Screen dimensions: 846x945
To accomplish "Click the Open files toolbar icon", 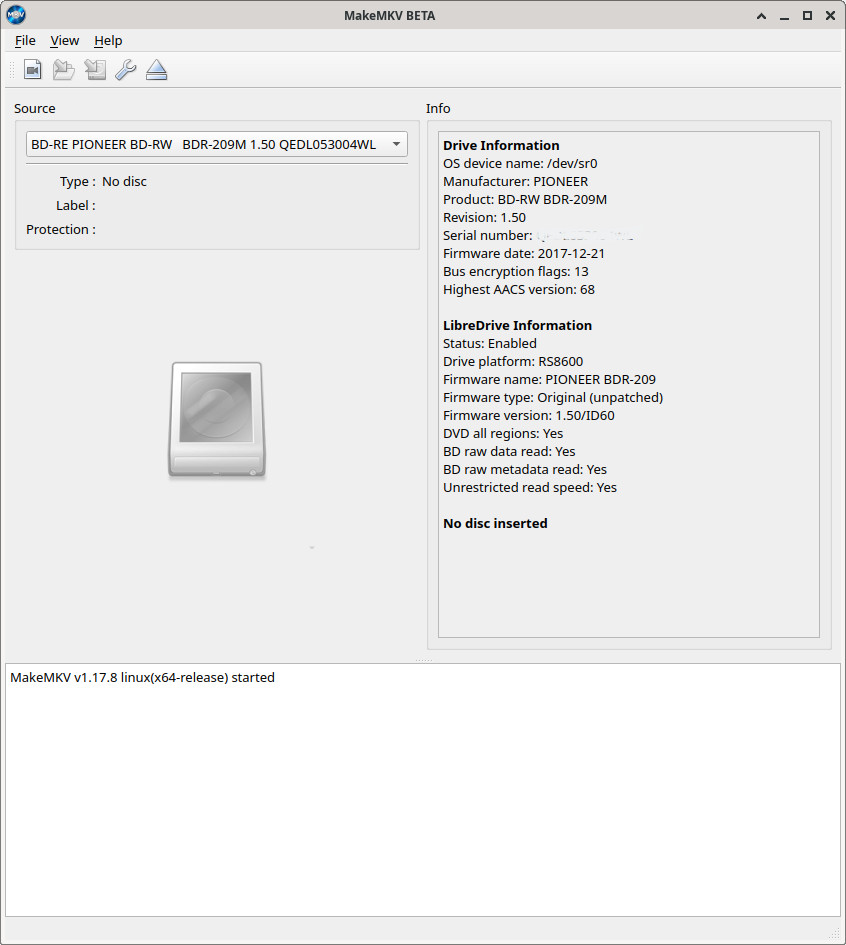I will tap(33, 70).
